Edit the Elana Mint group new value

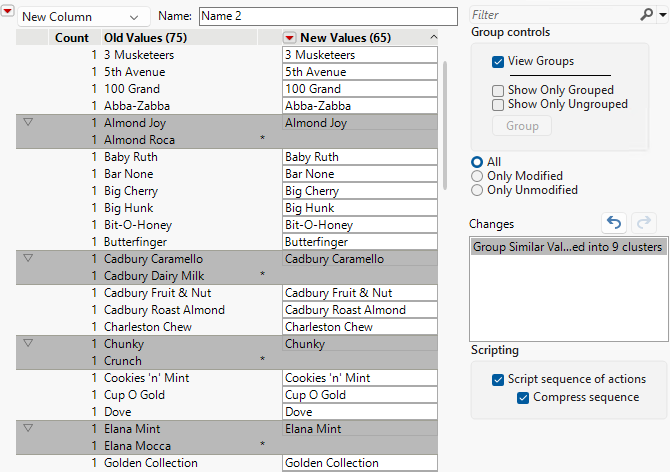tap(360, 429)
